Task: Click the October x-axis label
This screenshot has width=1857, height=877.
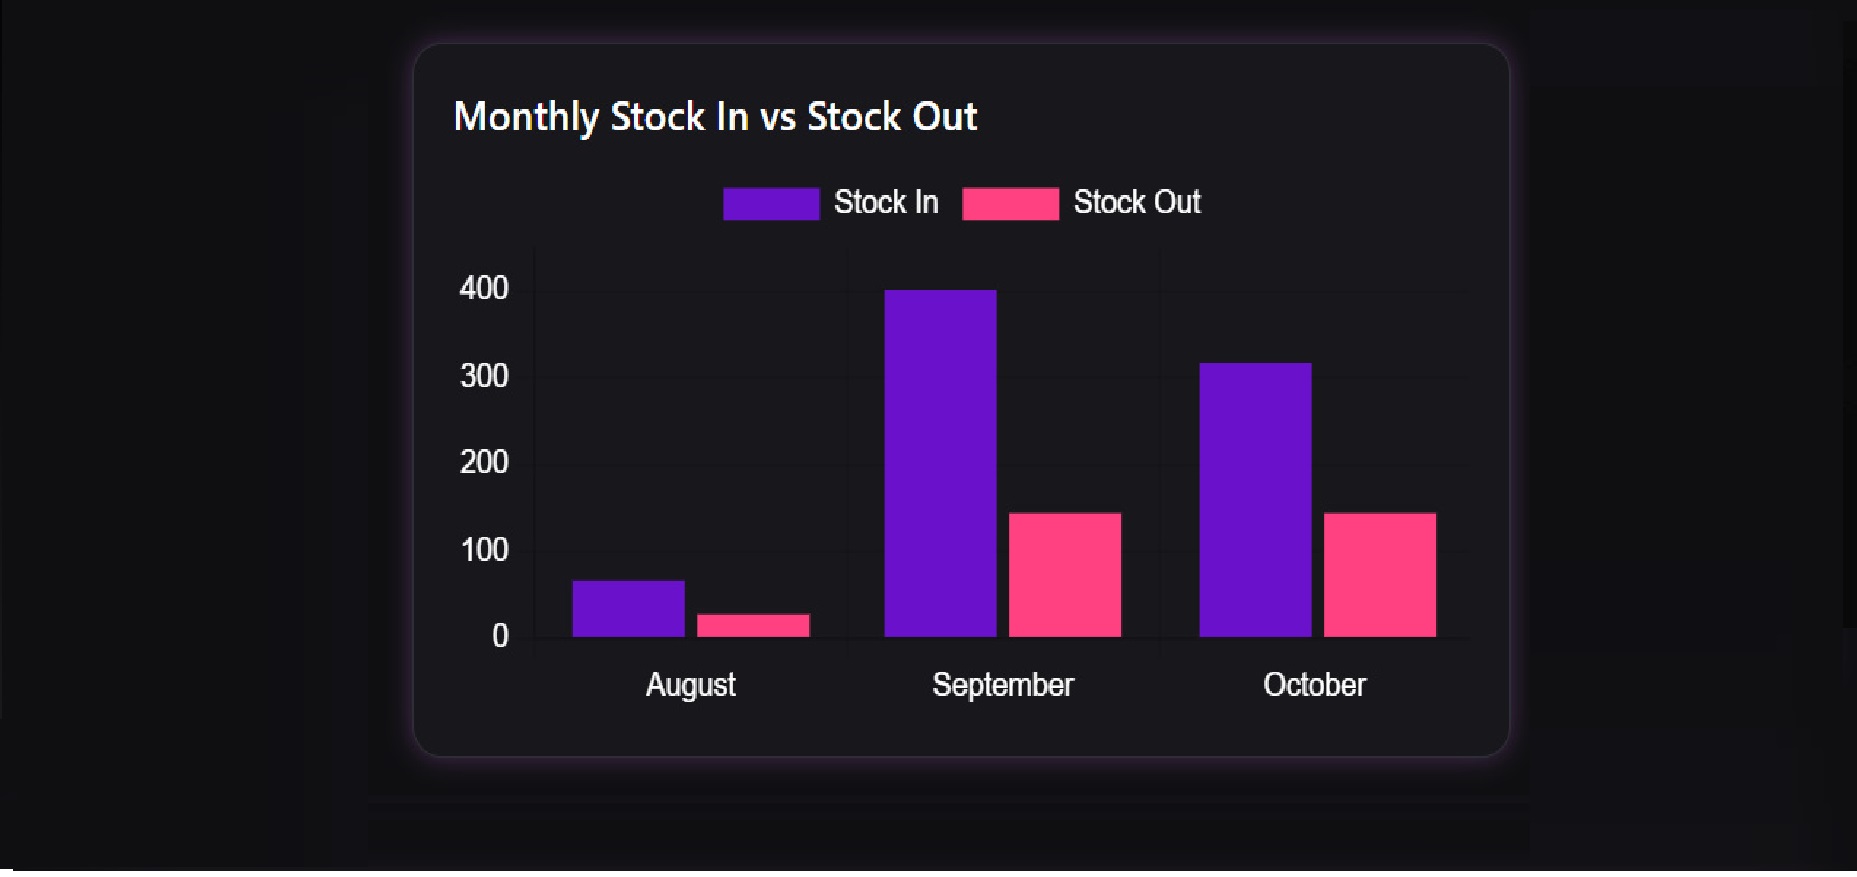Action: click(1314, 685)
